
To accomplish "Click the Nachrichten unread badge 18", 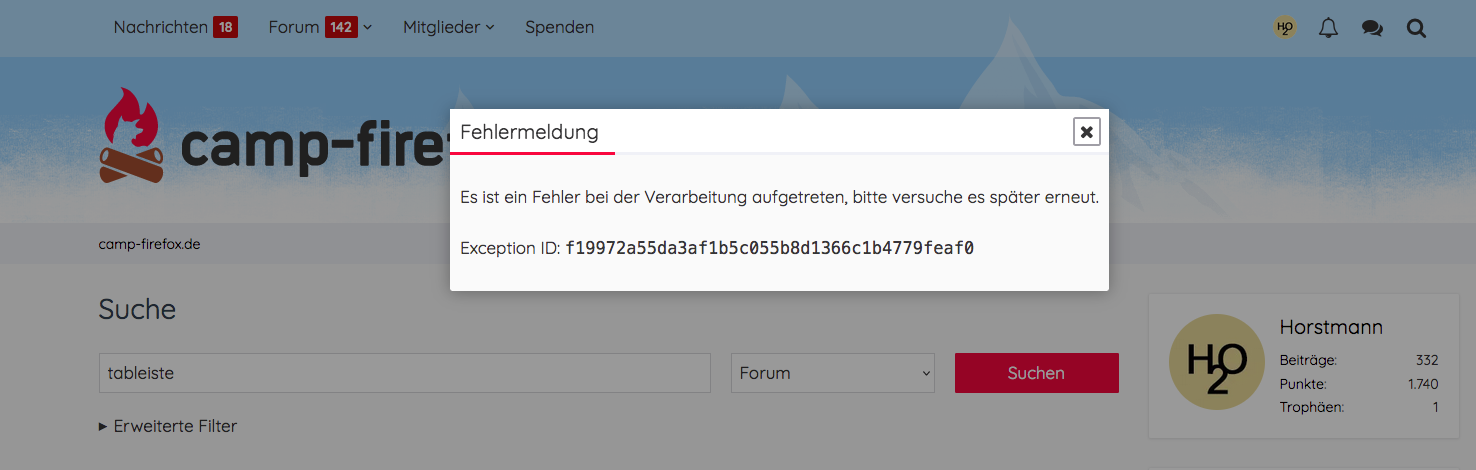I will tap(225, 27).
